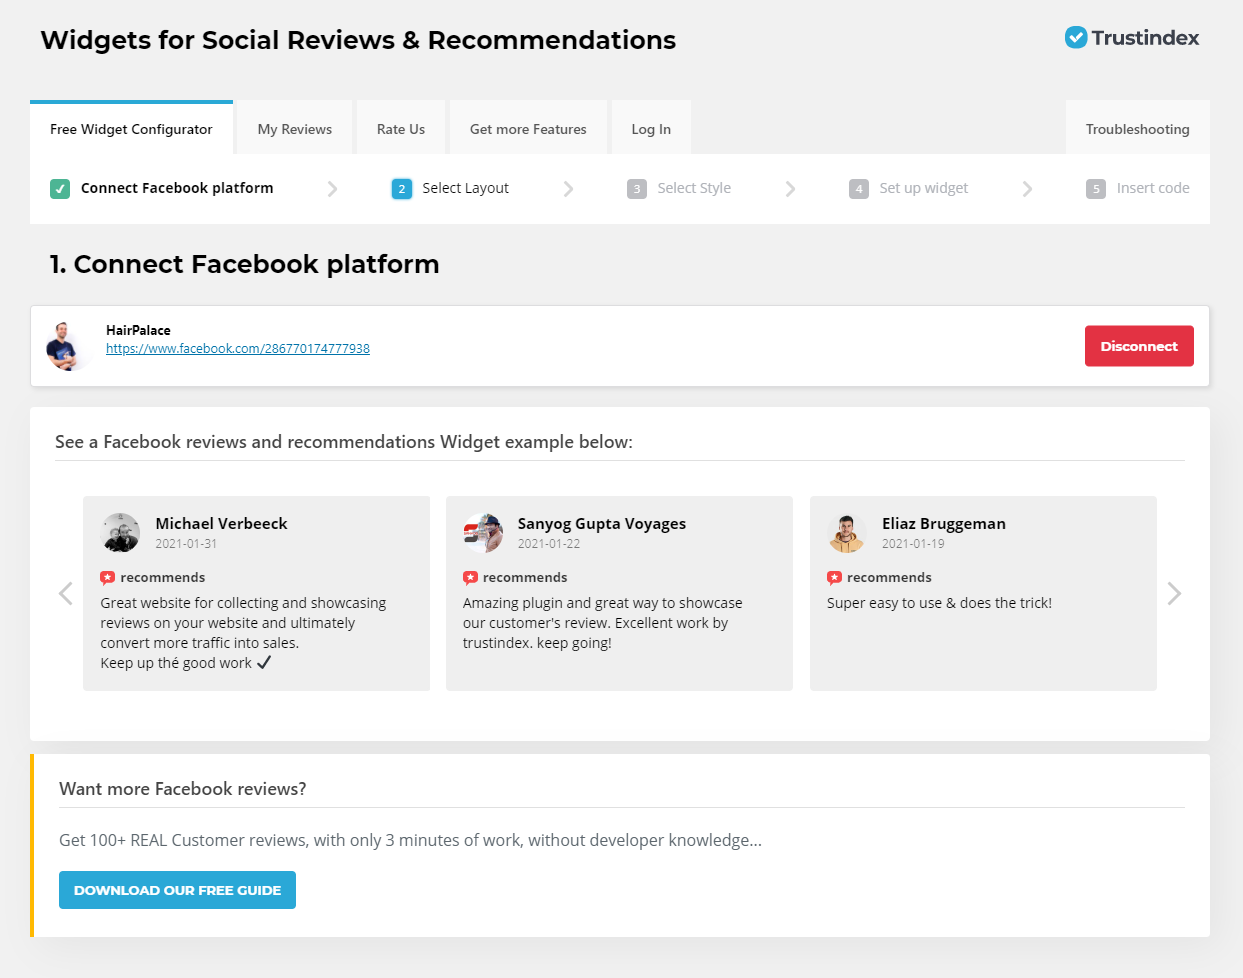The height and width of the screenshot is (978, 1243).
Task: Click Eliaz Bruggeman's avatar photo
Action: tap(847, 532)
